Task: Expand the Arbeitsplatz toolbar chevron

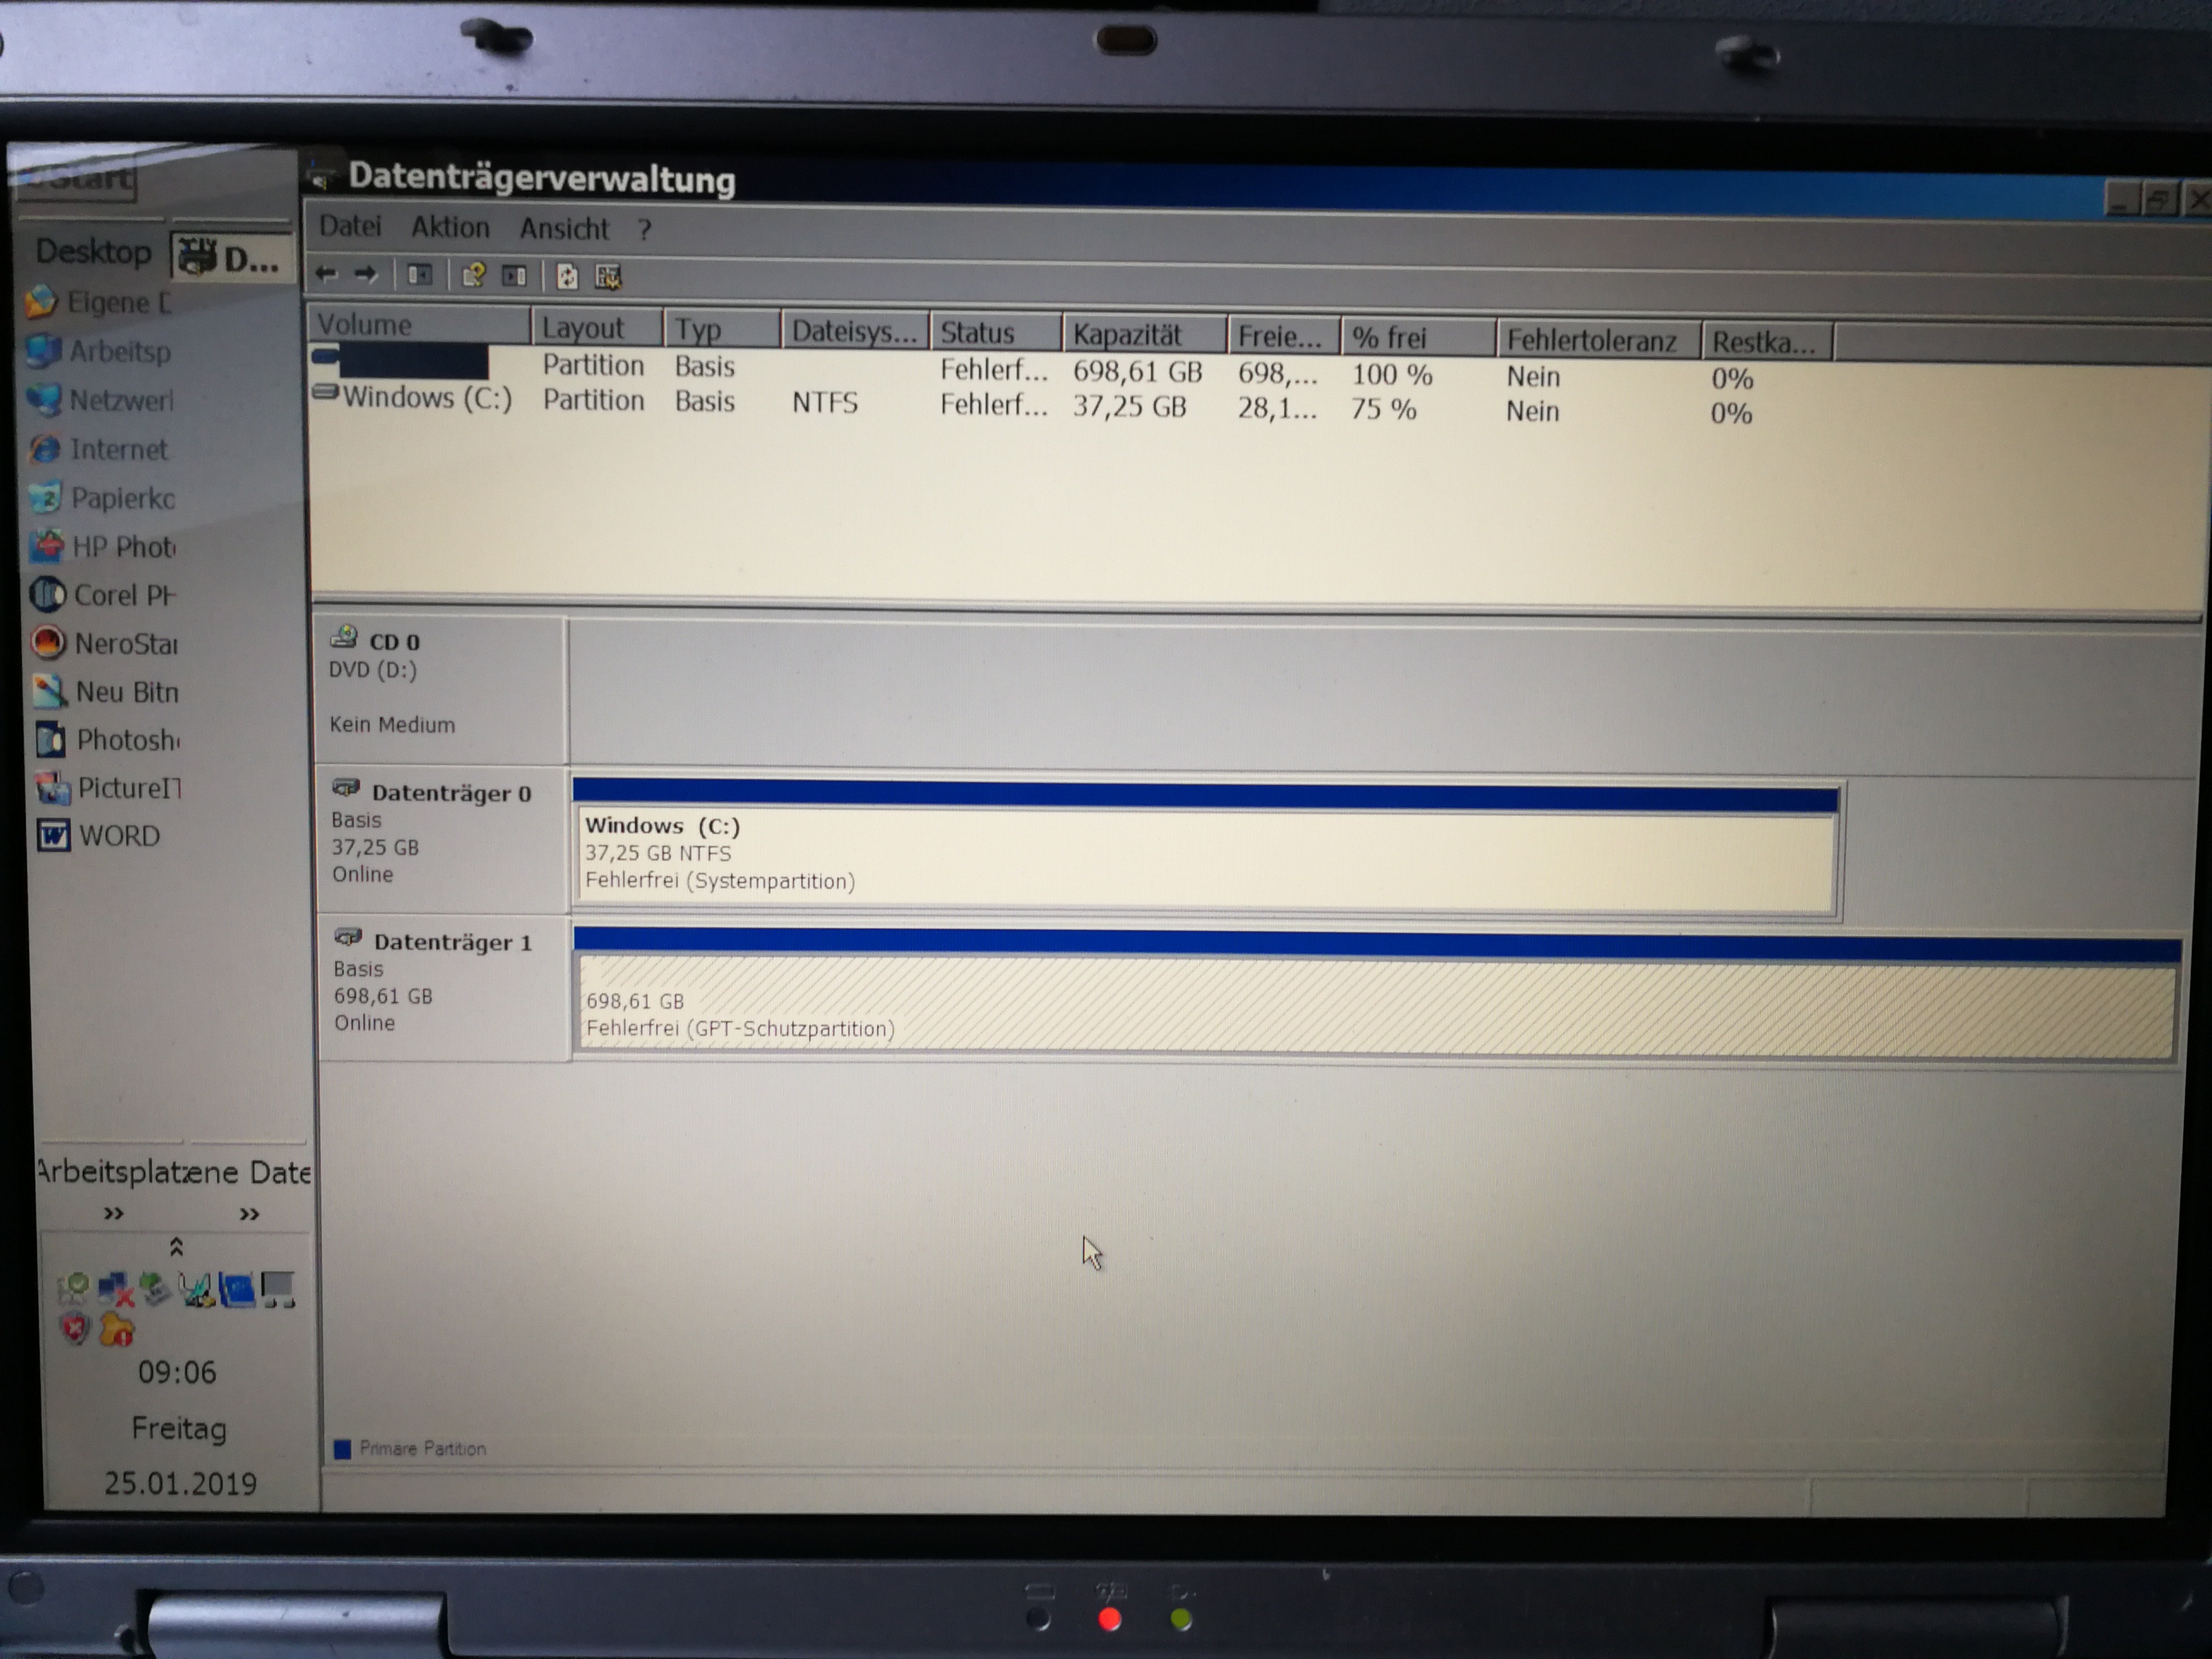Action: tap(114, 1213)
